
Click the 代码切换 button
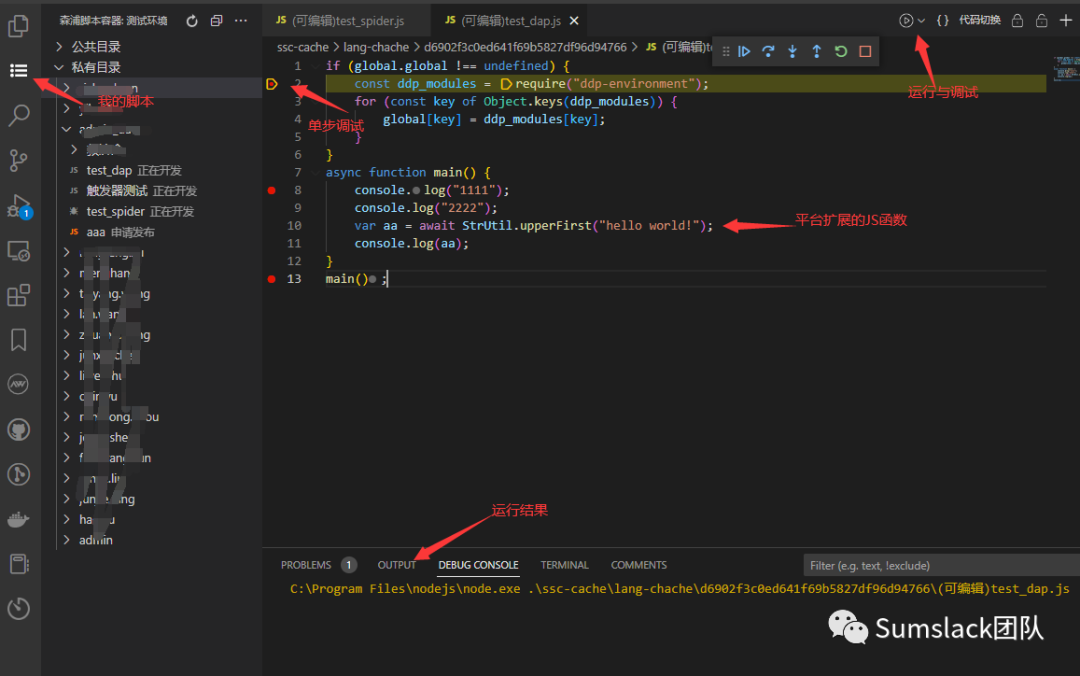(979, 20)
